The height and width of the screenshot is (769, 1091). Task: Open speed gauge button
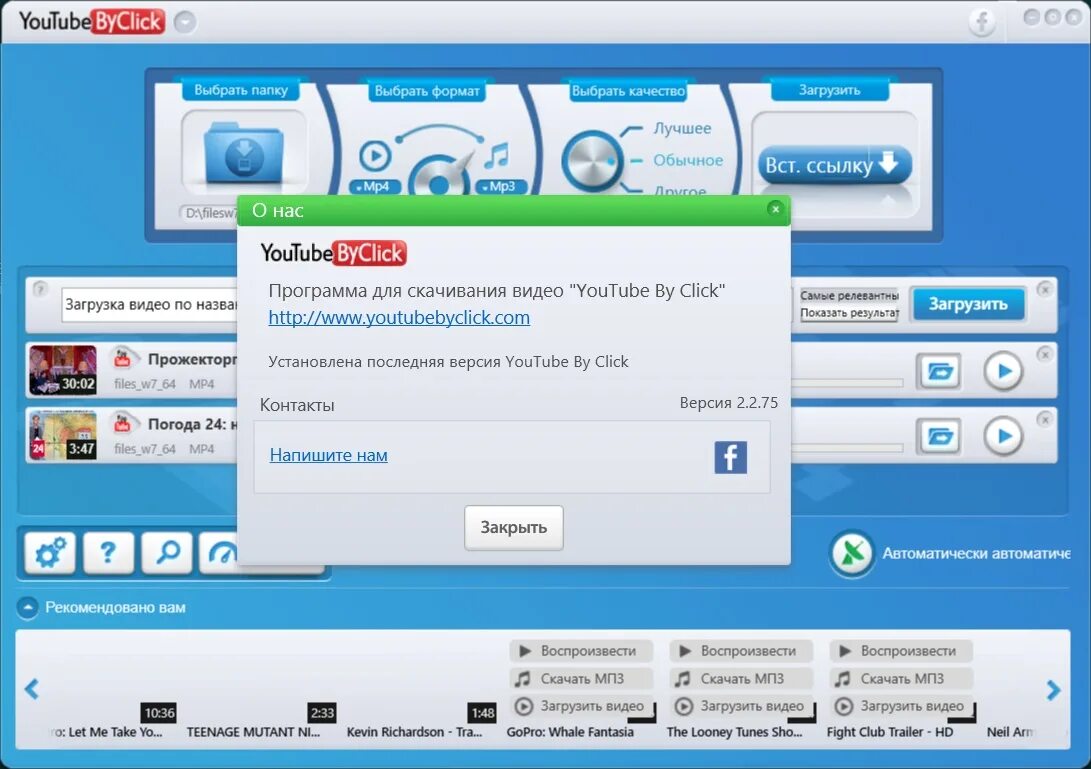pos(219,553)
